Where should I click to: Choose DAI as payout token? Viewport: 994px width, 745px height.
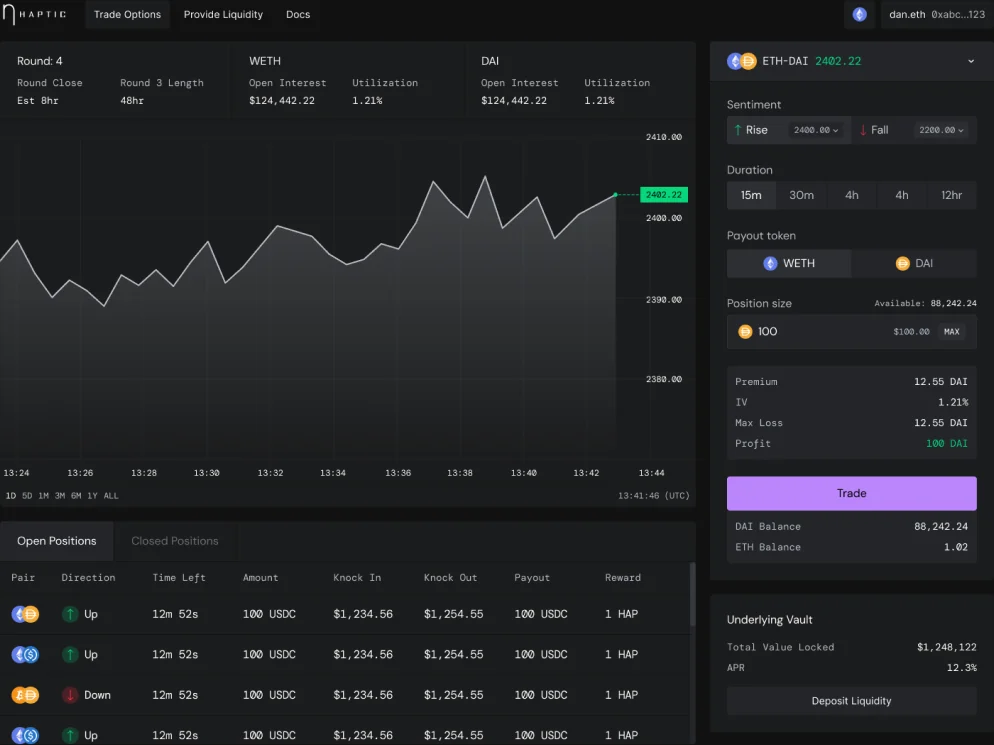913,263
